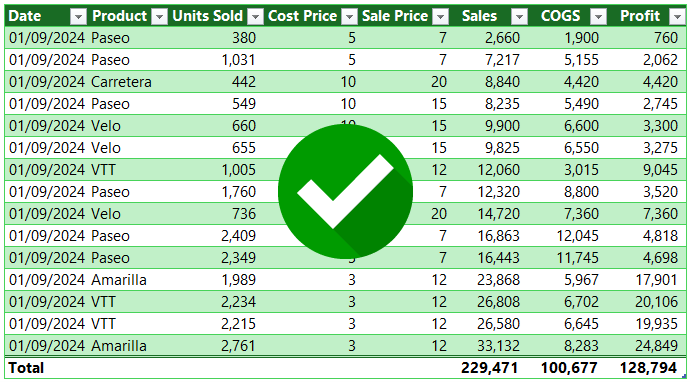Click Units Sold cell showing 736
Viewport: 690px width, 382px height.
(x=244, y=214)
